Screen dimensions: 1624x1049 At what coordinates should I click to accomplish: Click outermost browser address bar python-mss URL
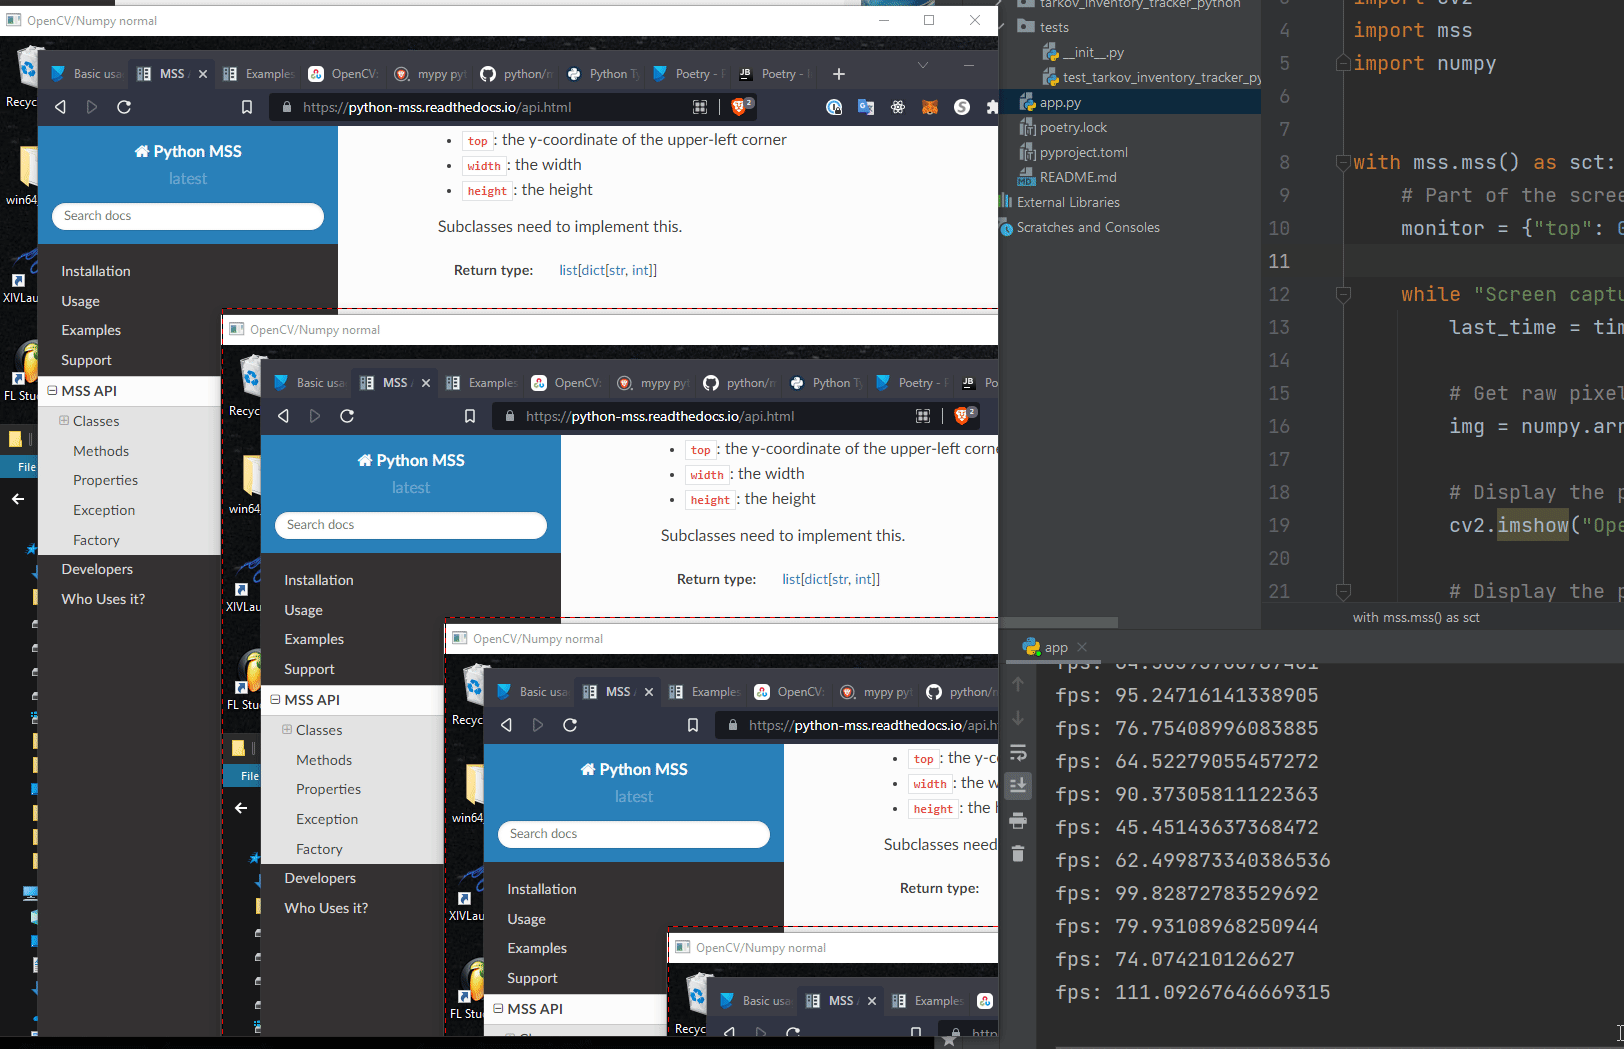point(437,107)
